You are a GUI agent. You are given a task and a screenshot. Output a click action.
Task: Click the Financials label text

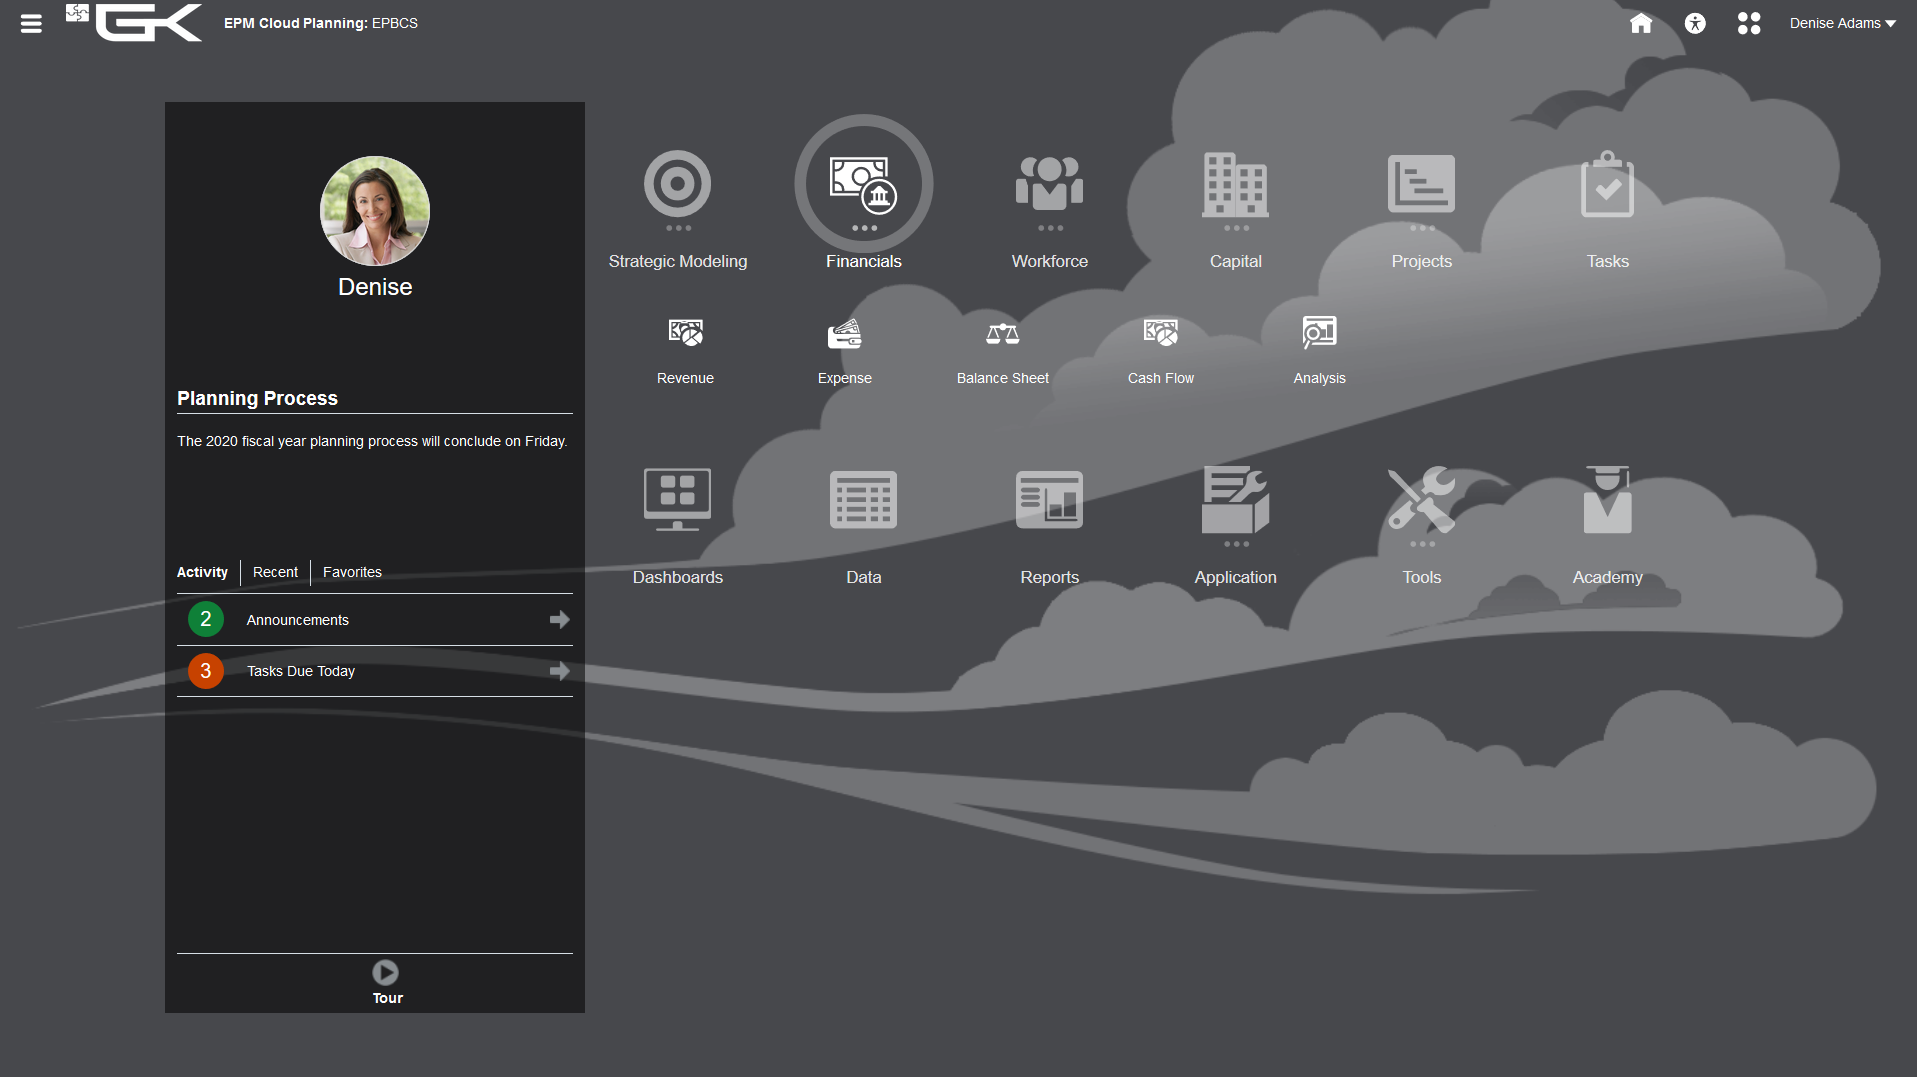pos(864,261)
